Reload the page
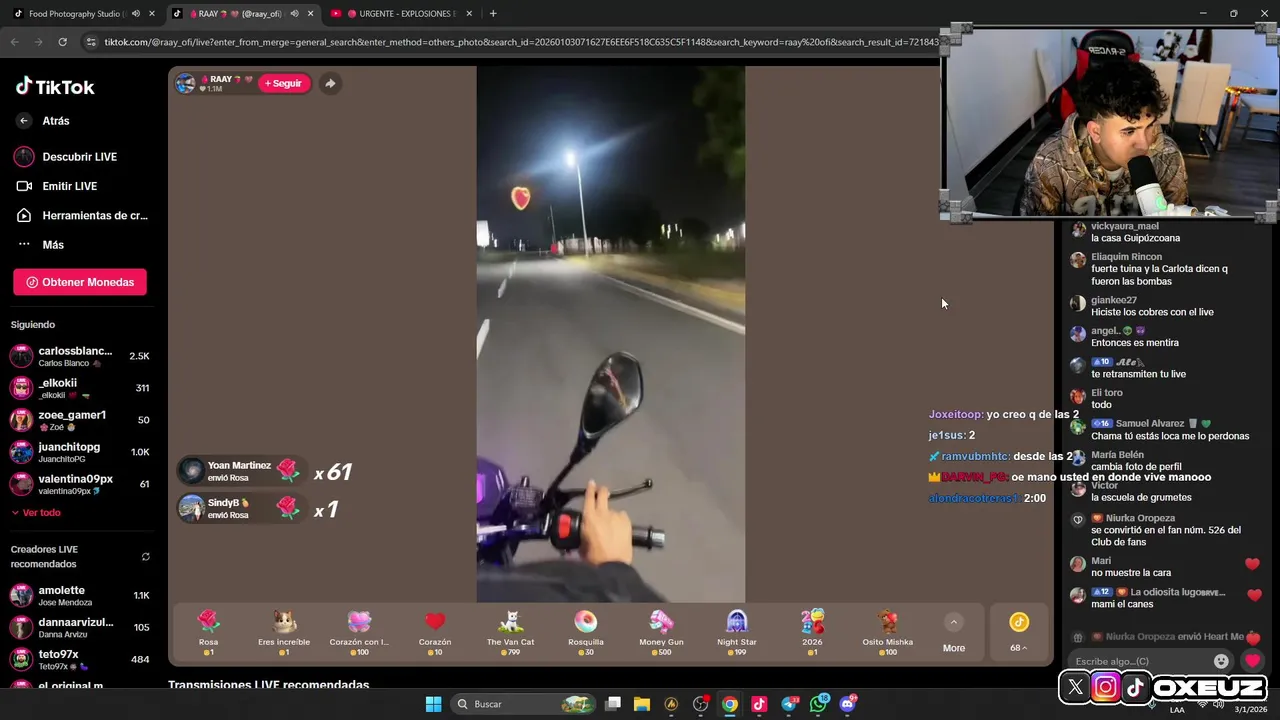This screenshot has width=1280, height=720. click(x=62, y=42)
